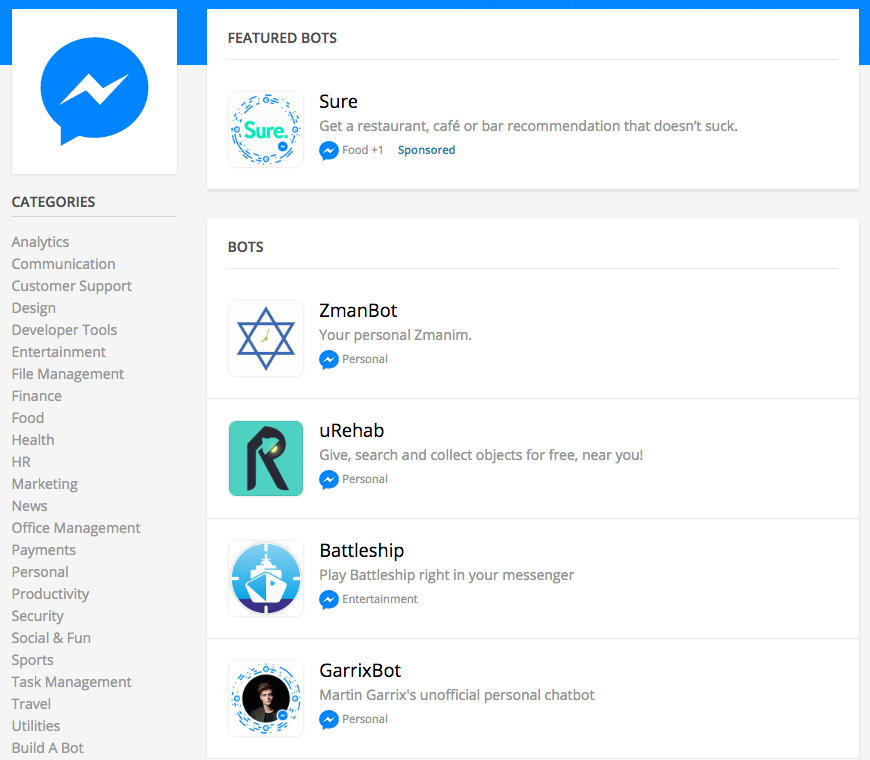
Task: View the News category
Action: tap(29, 506)
